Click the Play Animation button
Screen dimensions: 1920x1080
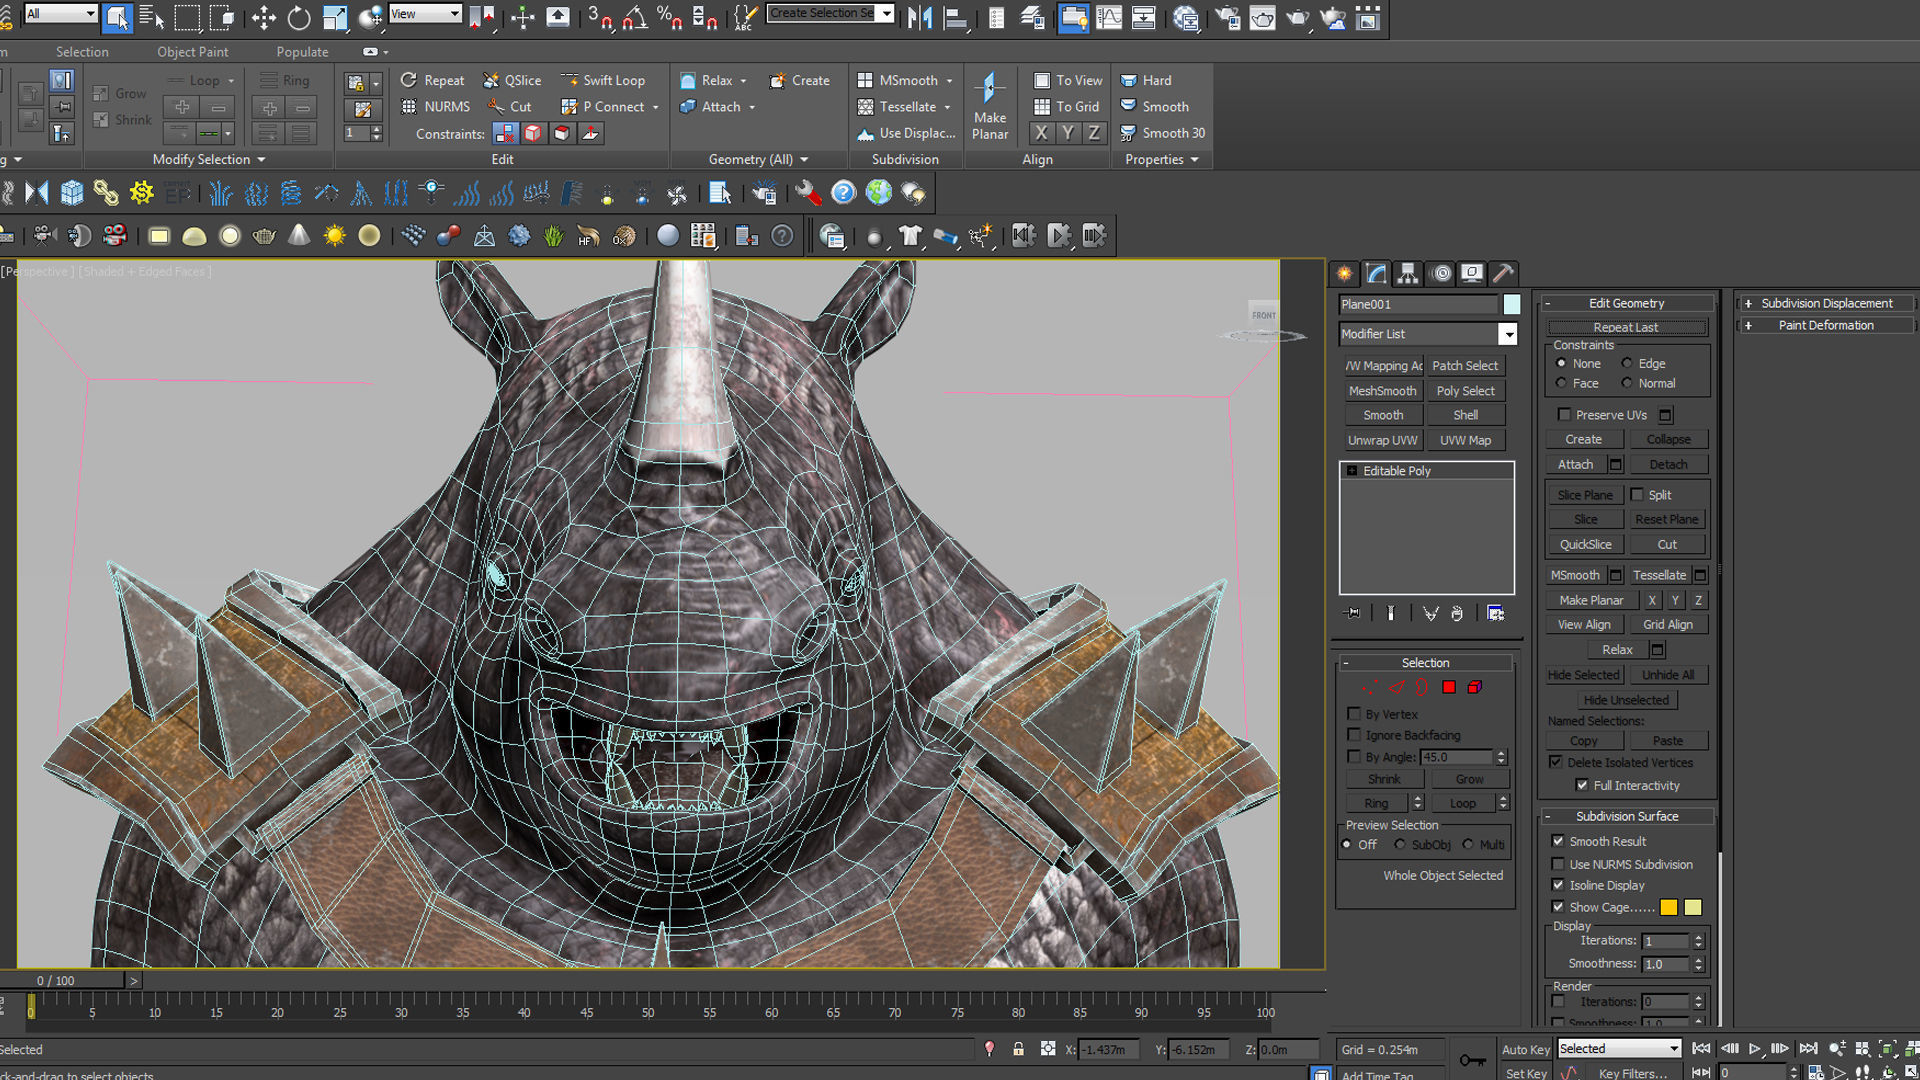pos(1754,1048)
